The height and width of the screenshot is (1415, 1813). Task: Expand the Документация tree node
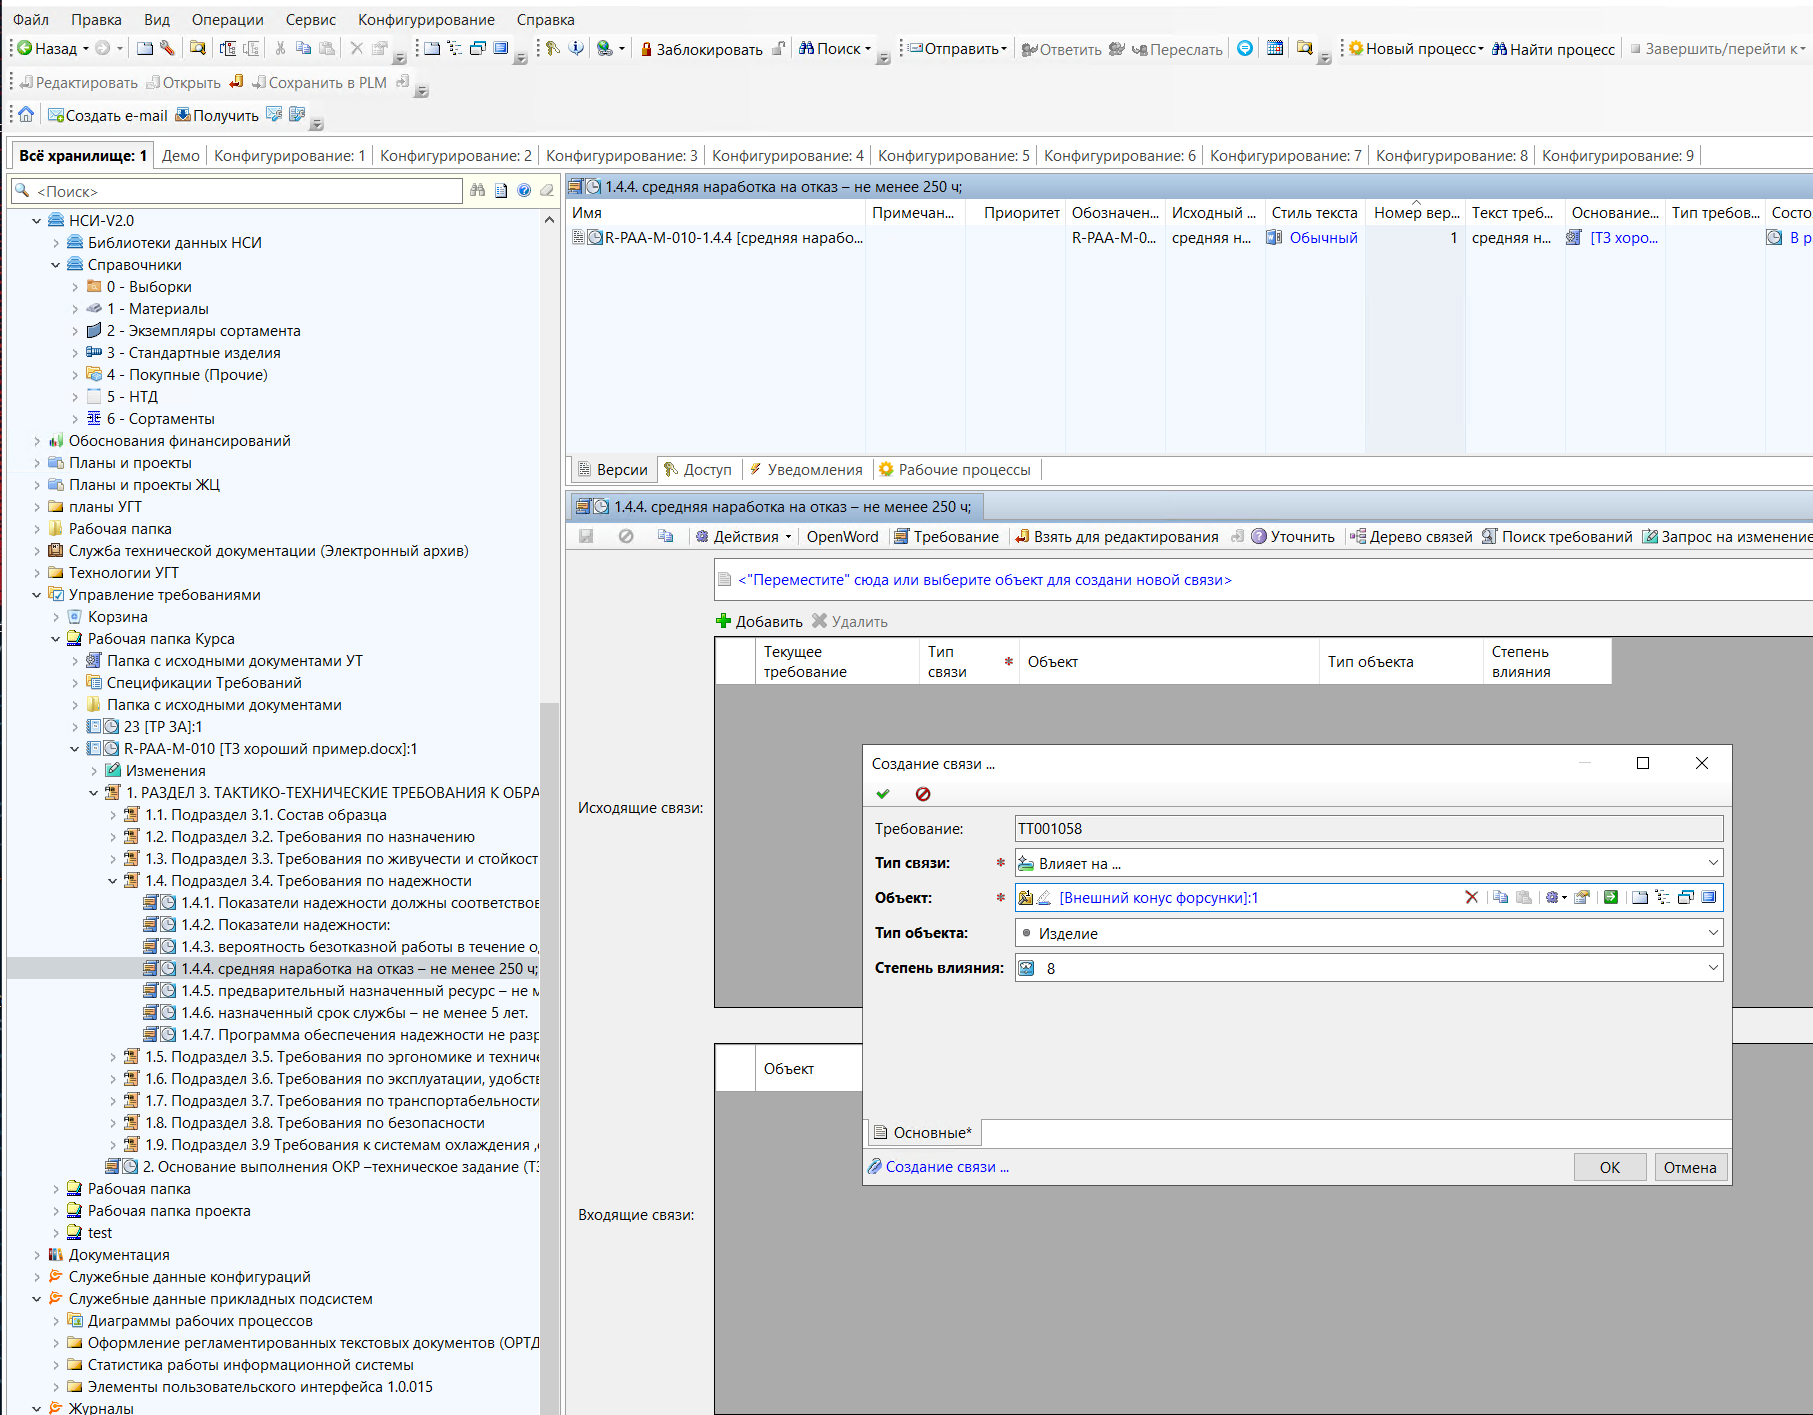37,1255
